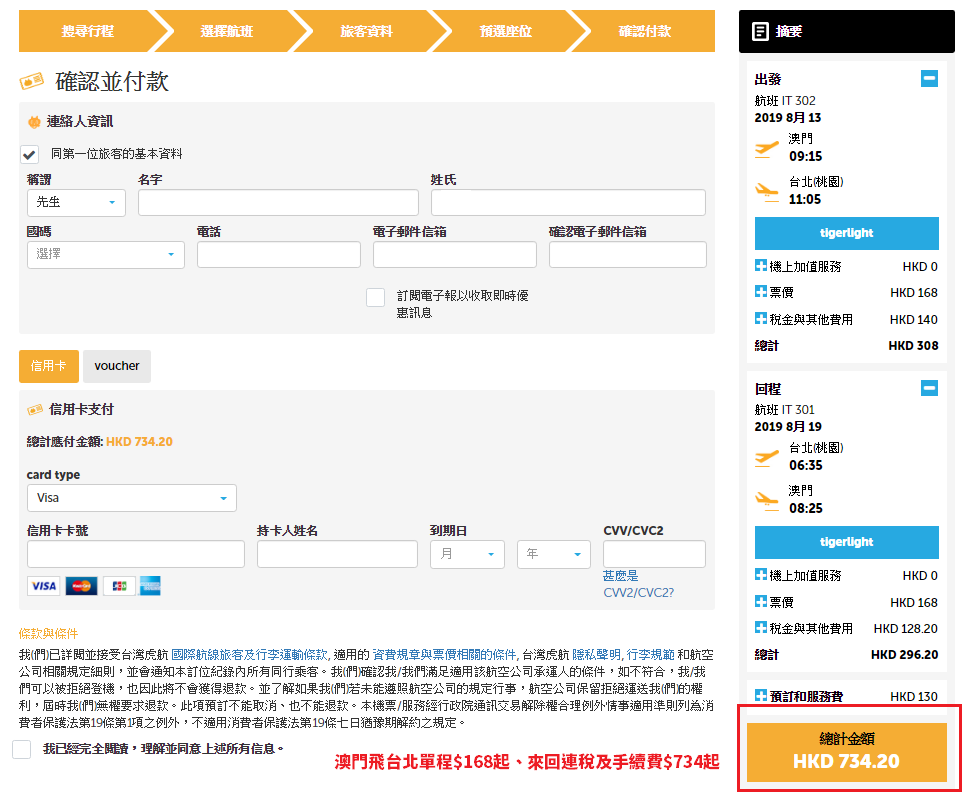Image resolution: width=967 pixels, height=795 pixels.
Task: Collapse the 出發 section with minus icon
Action: 929,78
